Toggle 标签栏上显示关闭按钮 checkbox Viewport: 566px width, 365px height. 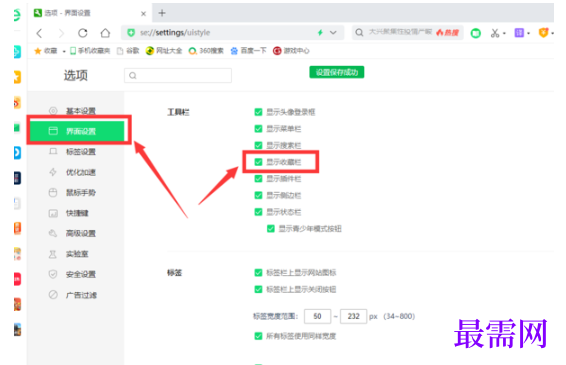point(258,289)
